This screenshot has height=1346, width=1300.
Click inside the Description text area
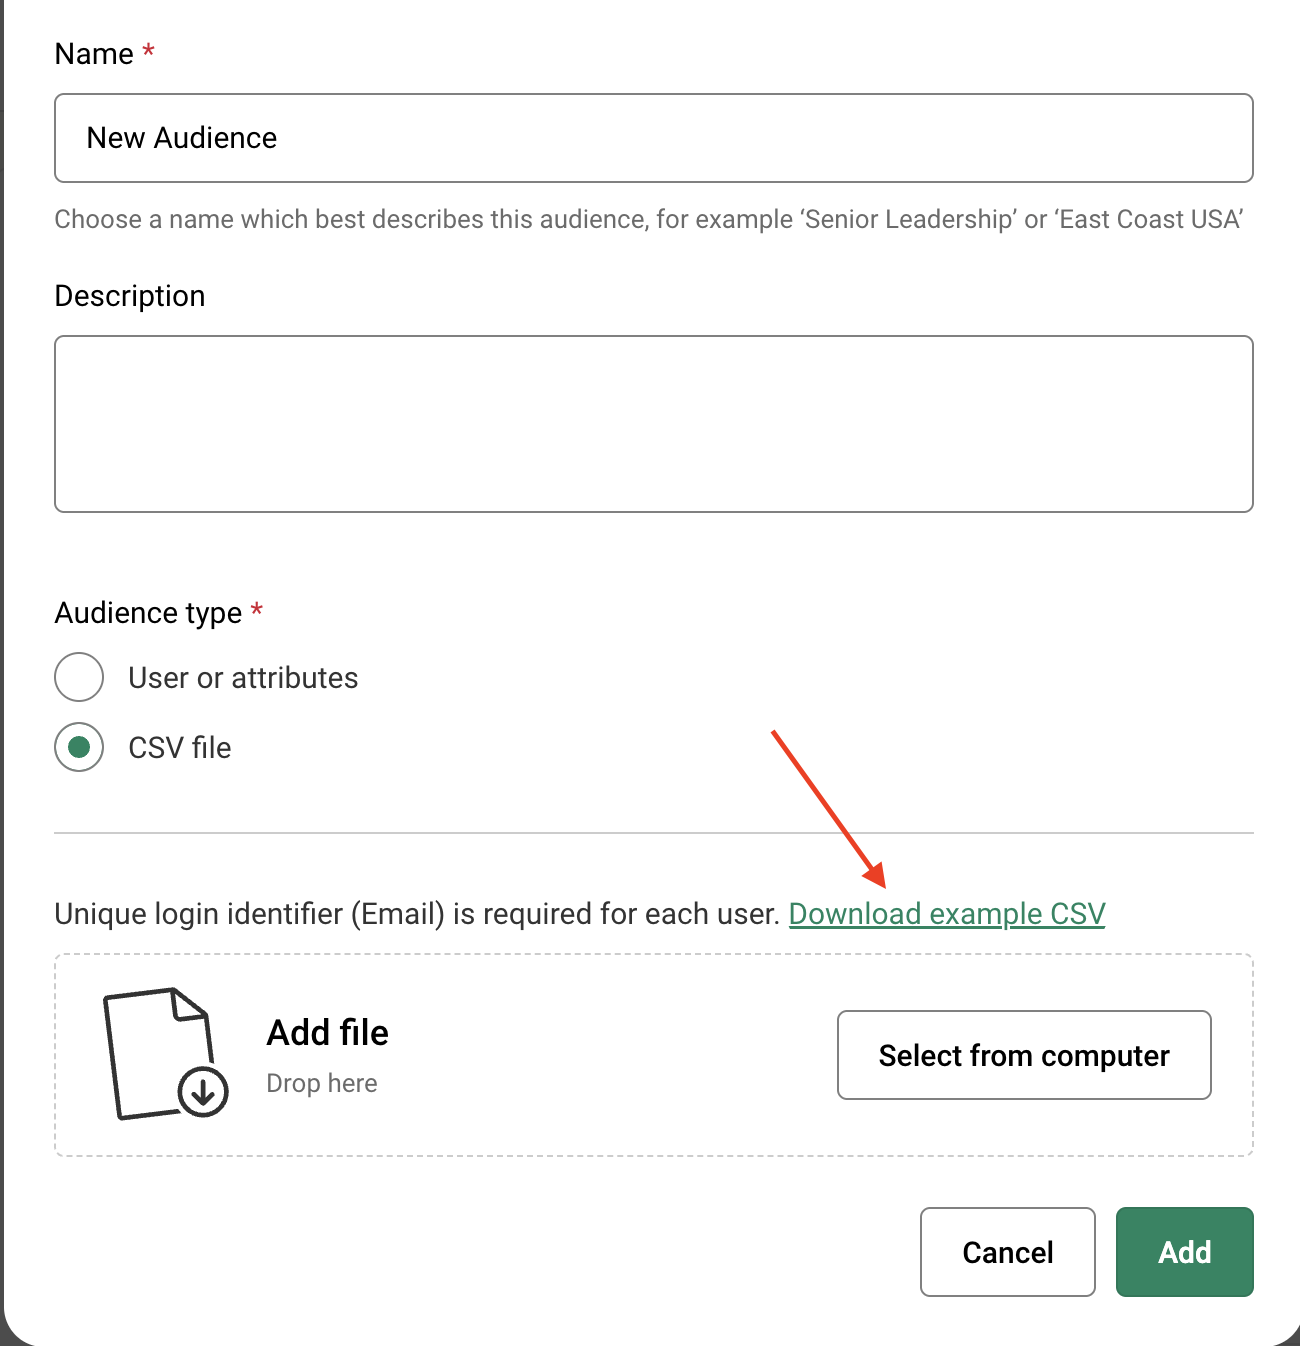click(x=654, y=424)
